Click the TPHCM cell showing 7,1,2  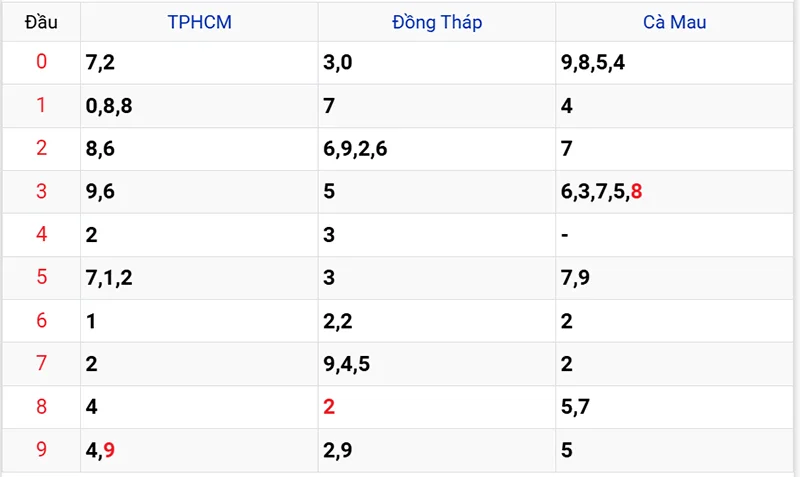[109, 278]
